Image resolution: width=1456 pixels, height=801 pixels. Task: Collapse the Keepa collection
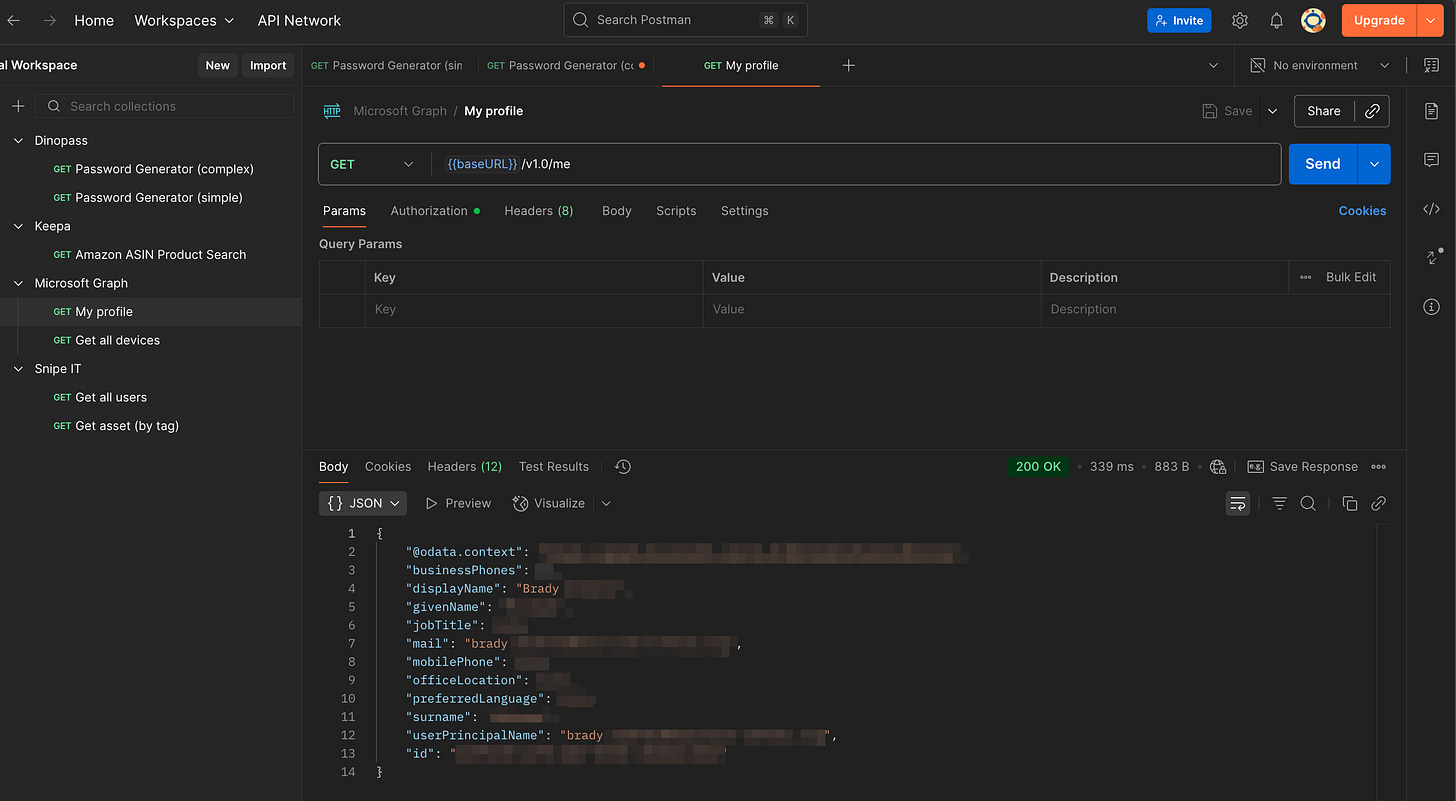click(x=18, y=226)
